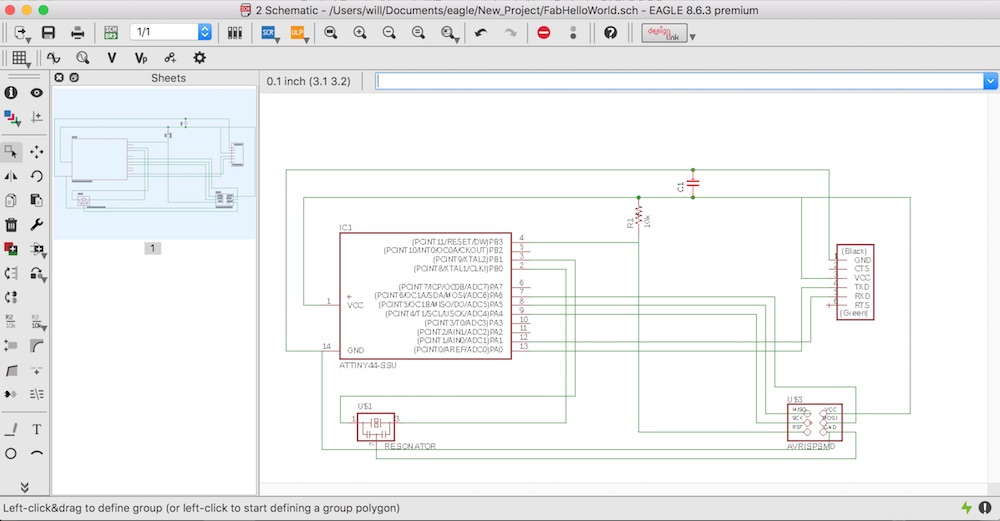Select the Slice tool icon

36,394
